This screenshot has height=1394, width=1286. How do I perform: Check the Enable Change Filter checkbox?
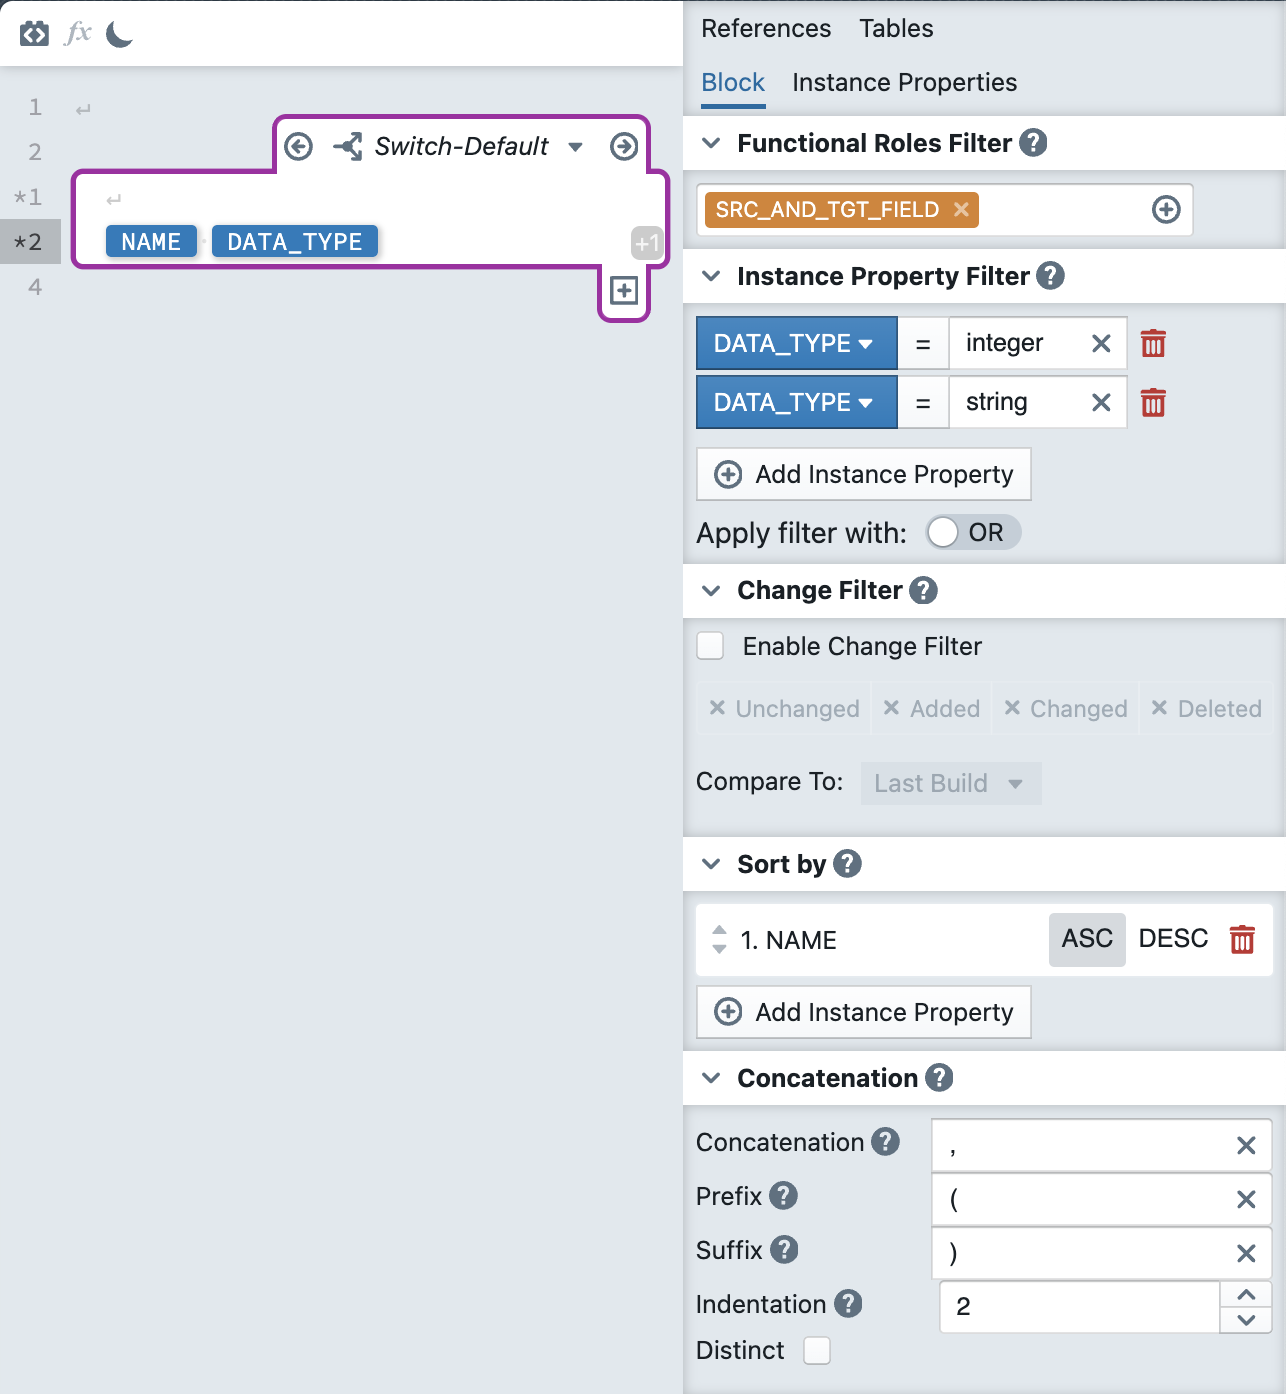[x=711, y=646]
